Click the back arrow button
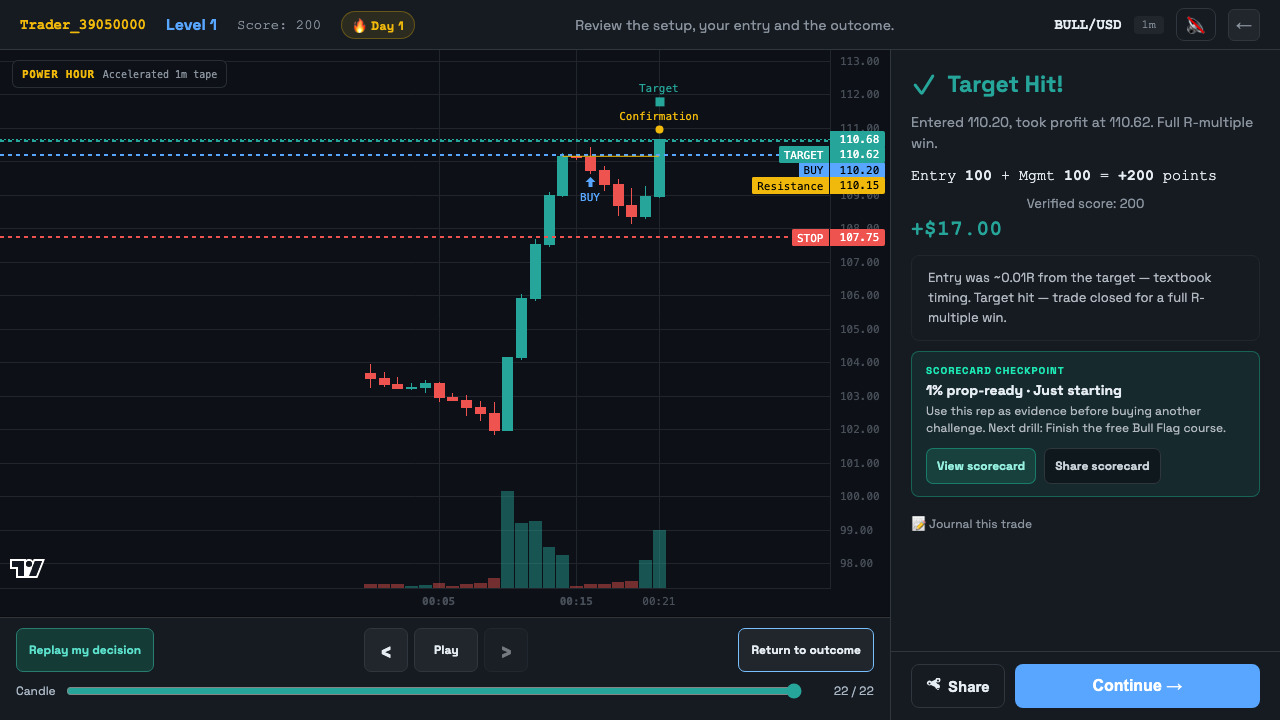This screenshot has height=720, width=1280. [x=1243, y=25]
